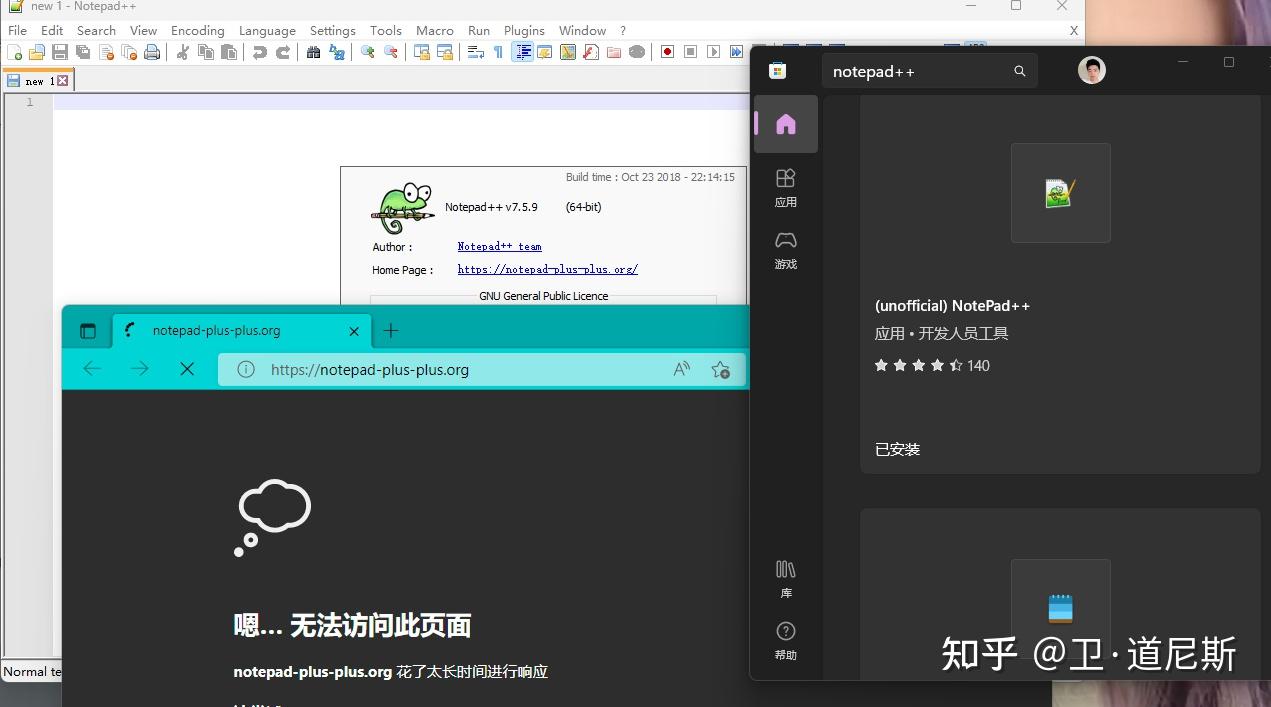The image size is (1271, 707).
Task: Add page to favorites with star icon
Action: tap(720, 370)
